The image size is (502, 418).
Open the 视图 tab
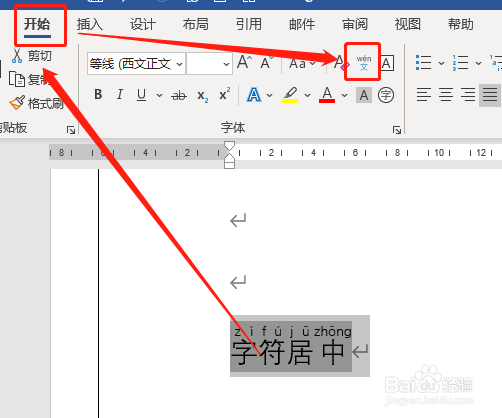[x=408, y=24]
